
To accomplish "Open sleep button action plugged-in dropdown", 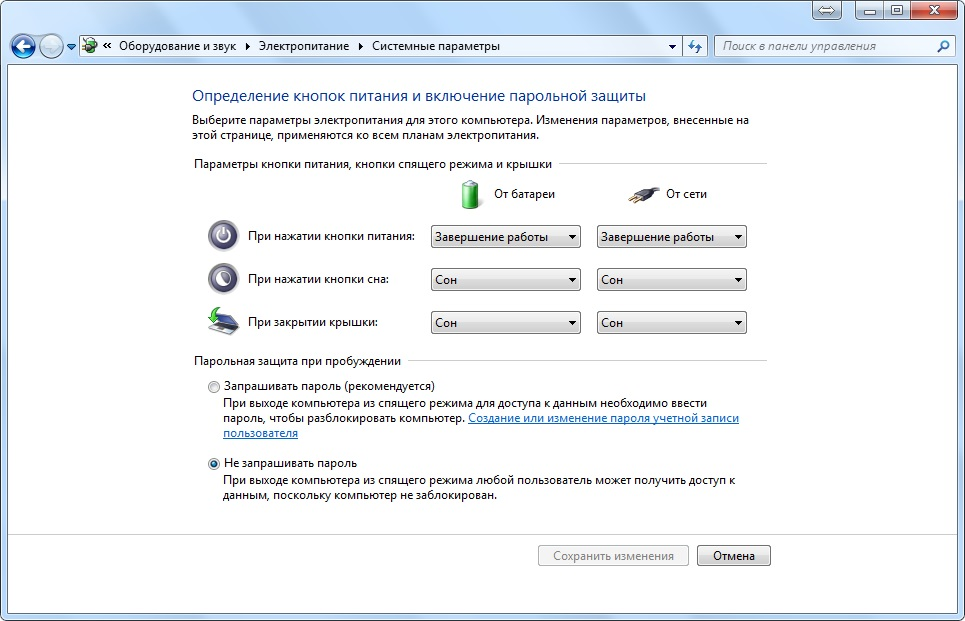I will click(x=671, y=280).
